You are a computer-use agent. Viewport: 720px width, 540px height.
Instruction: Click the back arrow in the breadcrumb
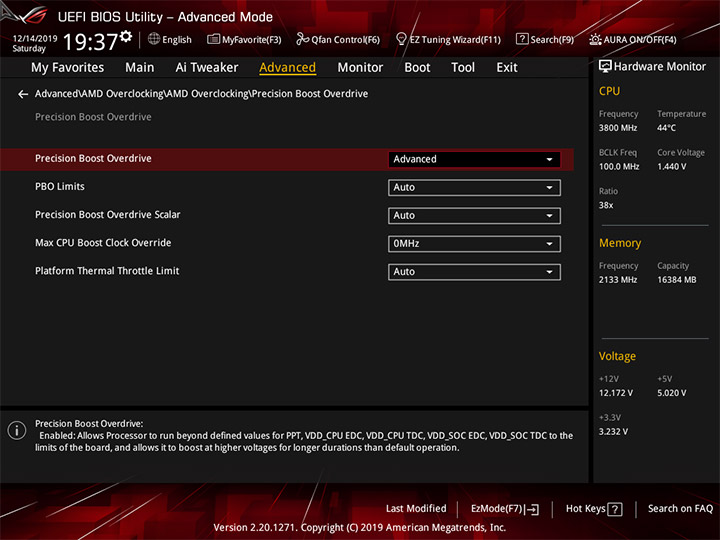click(x=23, y=94)
